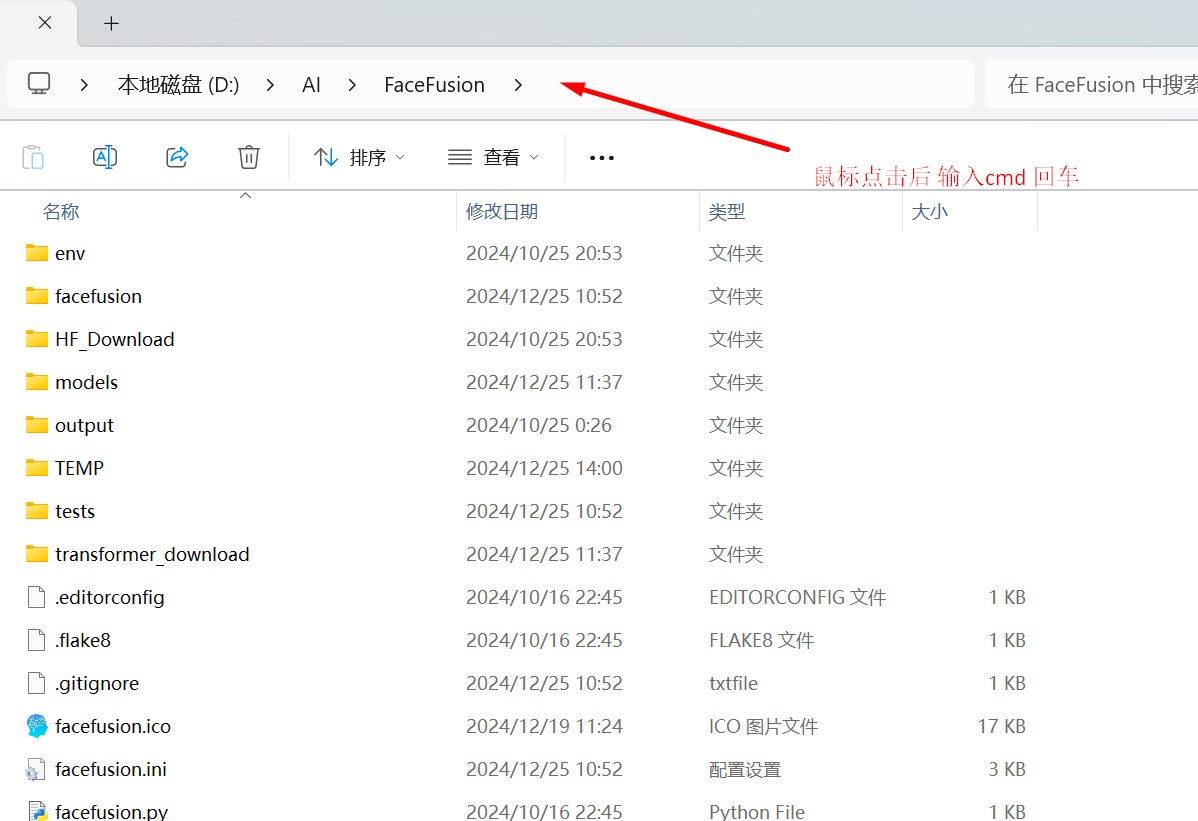The width and height of the screenshot is (1198, 821).
Task: Click the .gitignore file icon
Action: (36, 683)
